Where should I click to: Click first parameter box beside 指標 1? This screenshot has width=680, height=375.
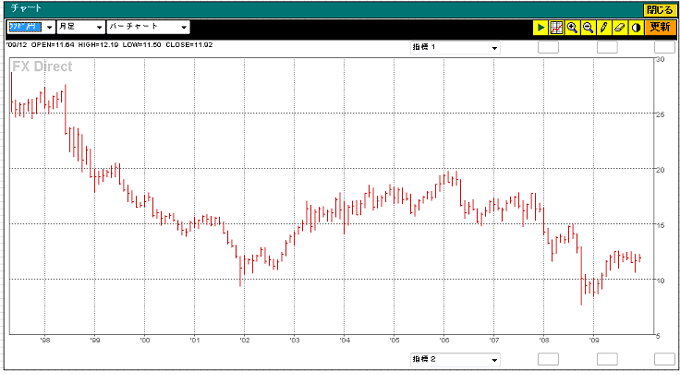[x=548, y=47]
